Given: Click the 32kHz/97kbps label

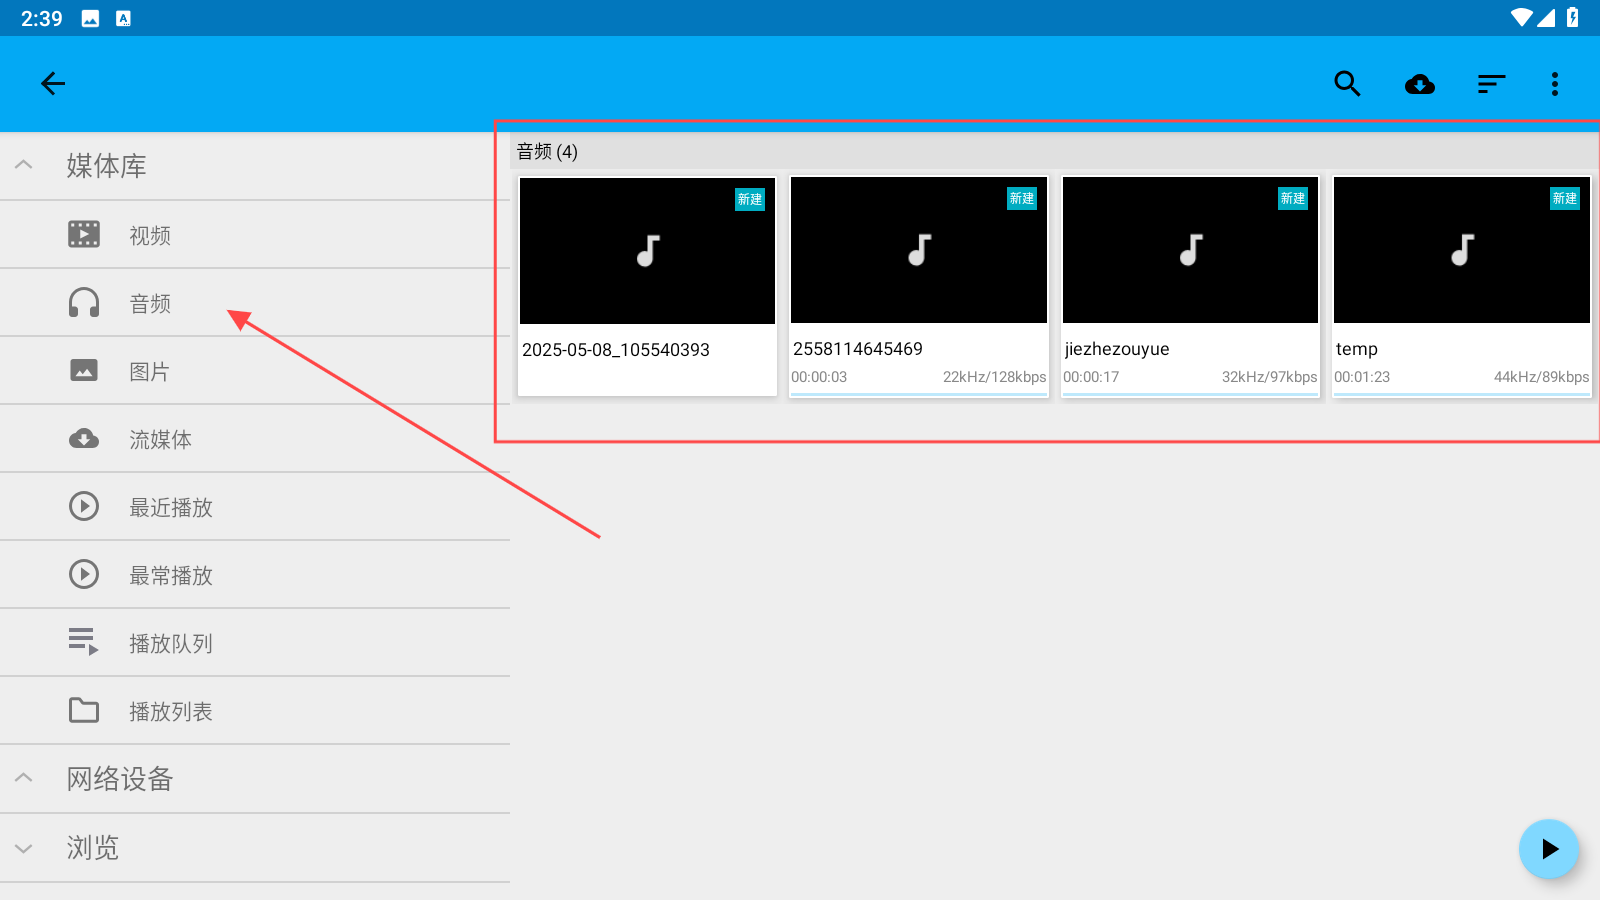Looking at the screenshot, I should [x=1269, y=377].
